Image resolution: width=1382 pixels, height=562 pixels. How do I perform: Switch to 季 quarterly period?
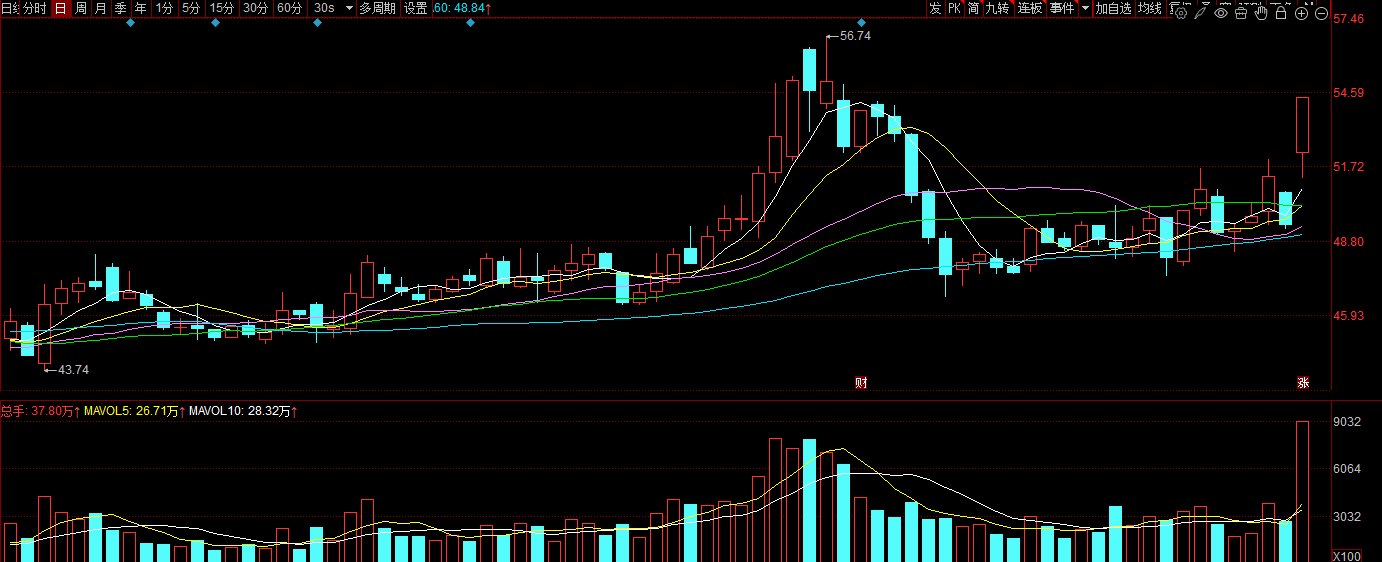[x=120, y=8]
